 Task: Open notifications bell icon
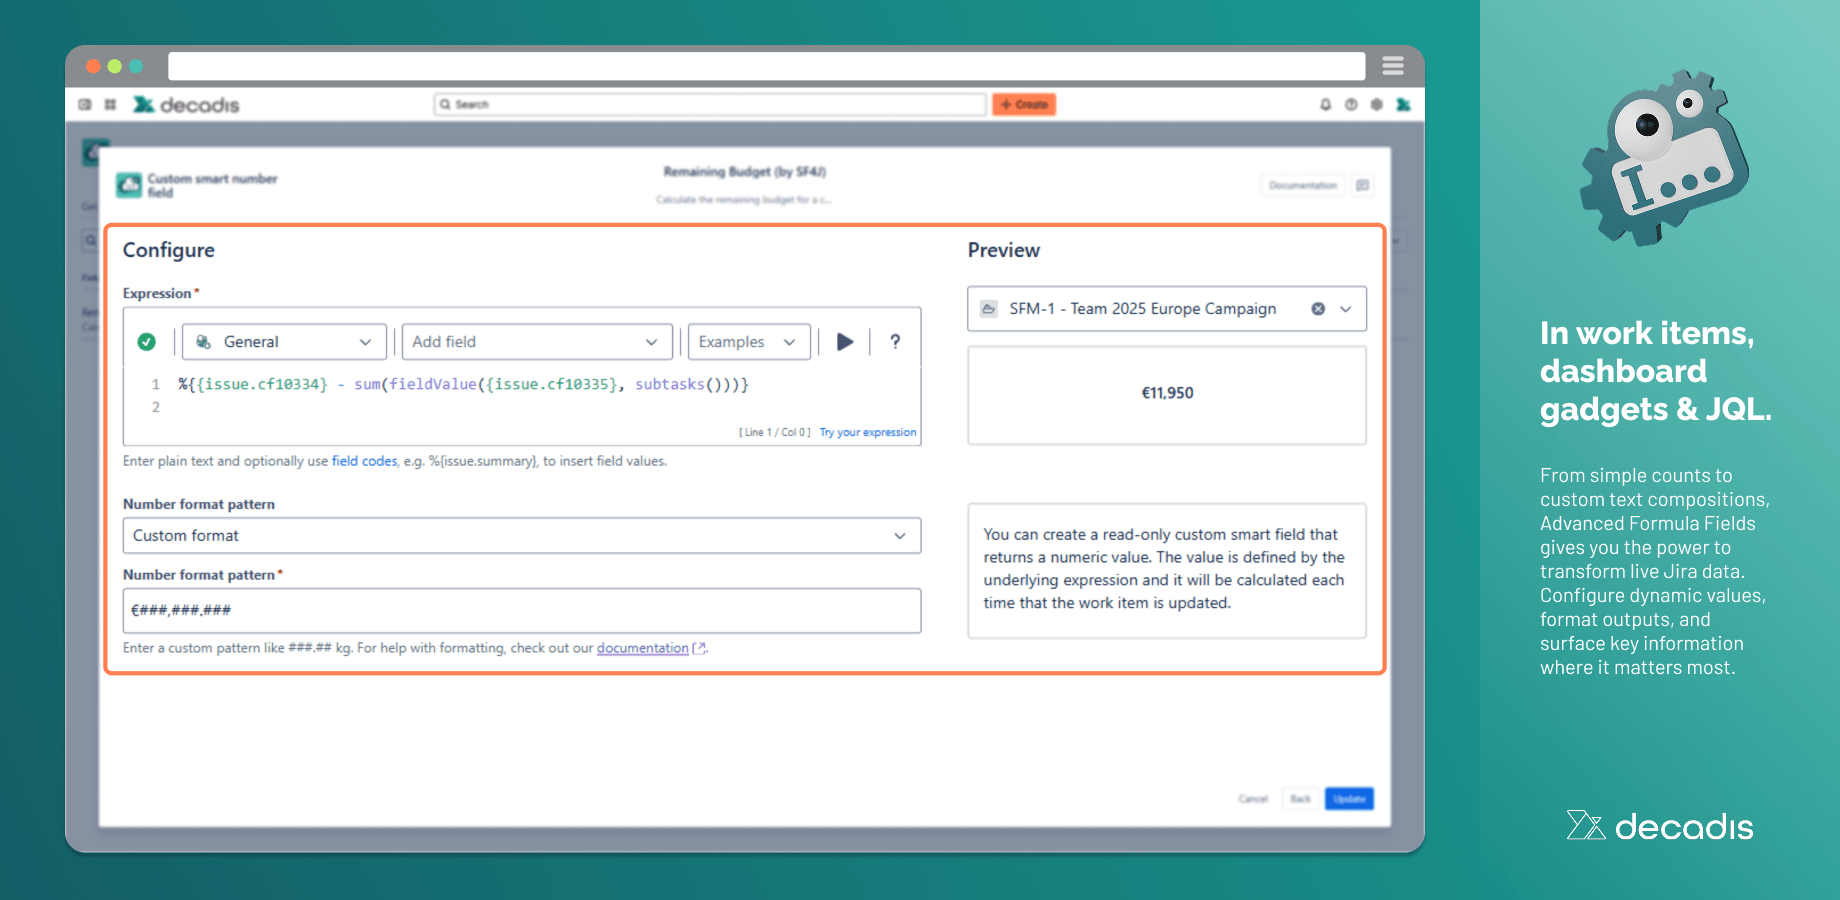1326,104
